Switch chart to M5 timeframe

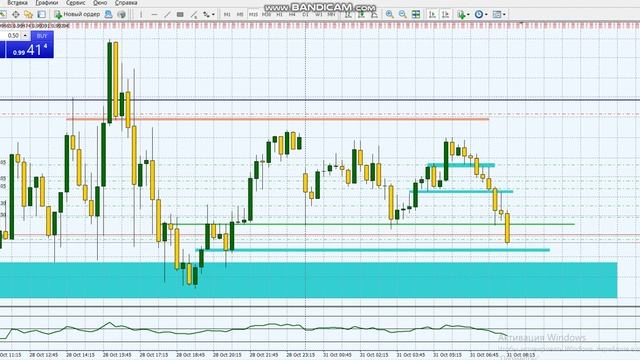click(x=240, y=15)
